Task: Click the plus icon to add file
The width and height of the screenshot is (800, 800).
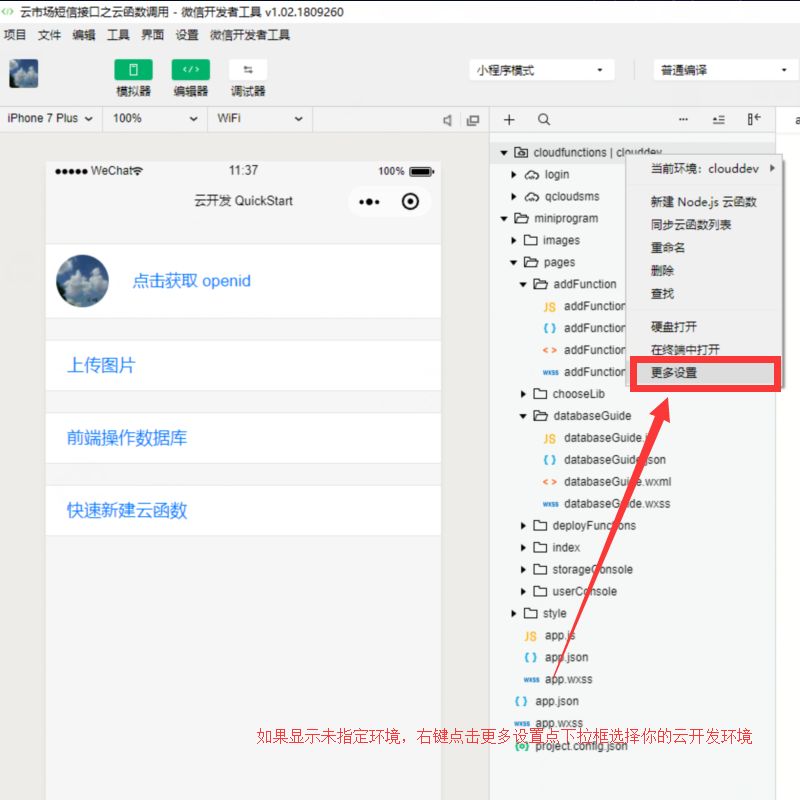Action: tap(509, 119)
